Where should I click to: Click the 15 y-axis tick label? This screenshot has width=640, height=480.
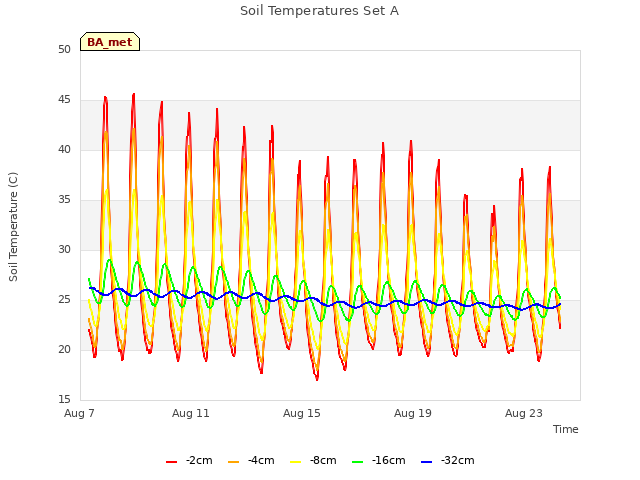tap(64, 400)
